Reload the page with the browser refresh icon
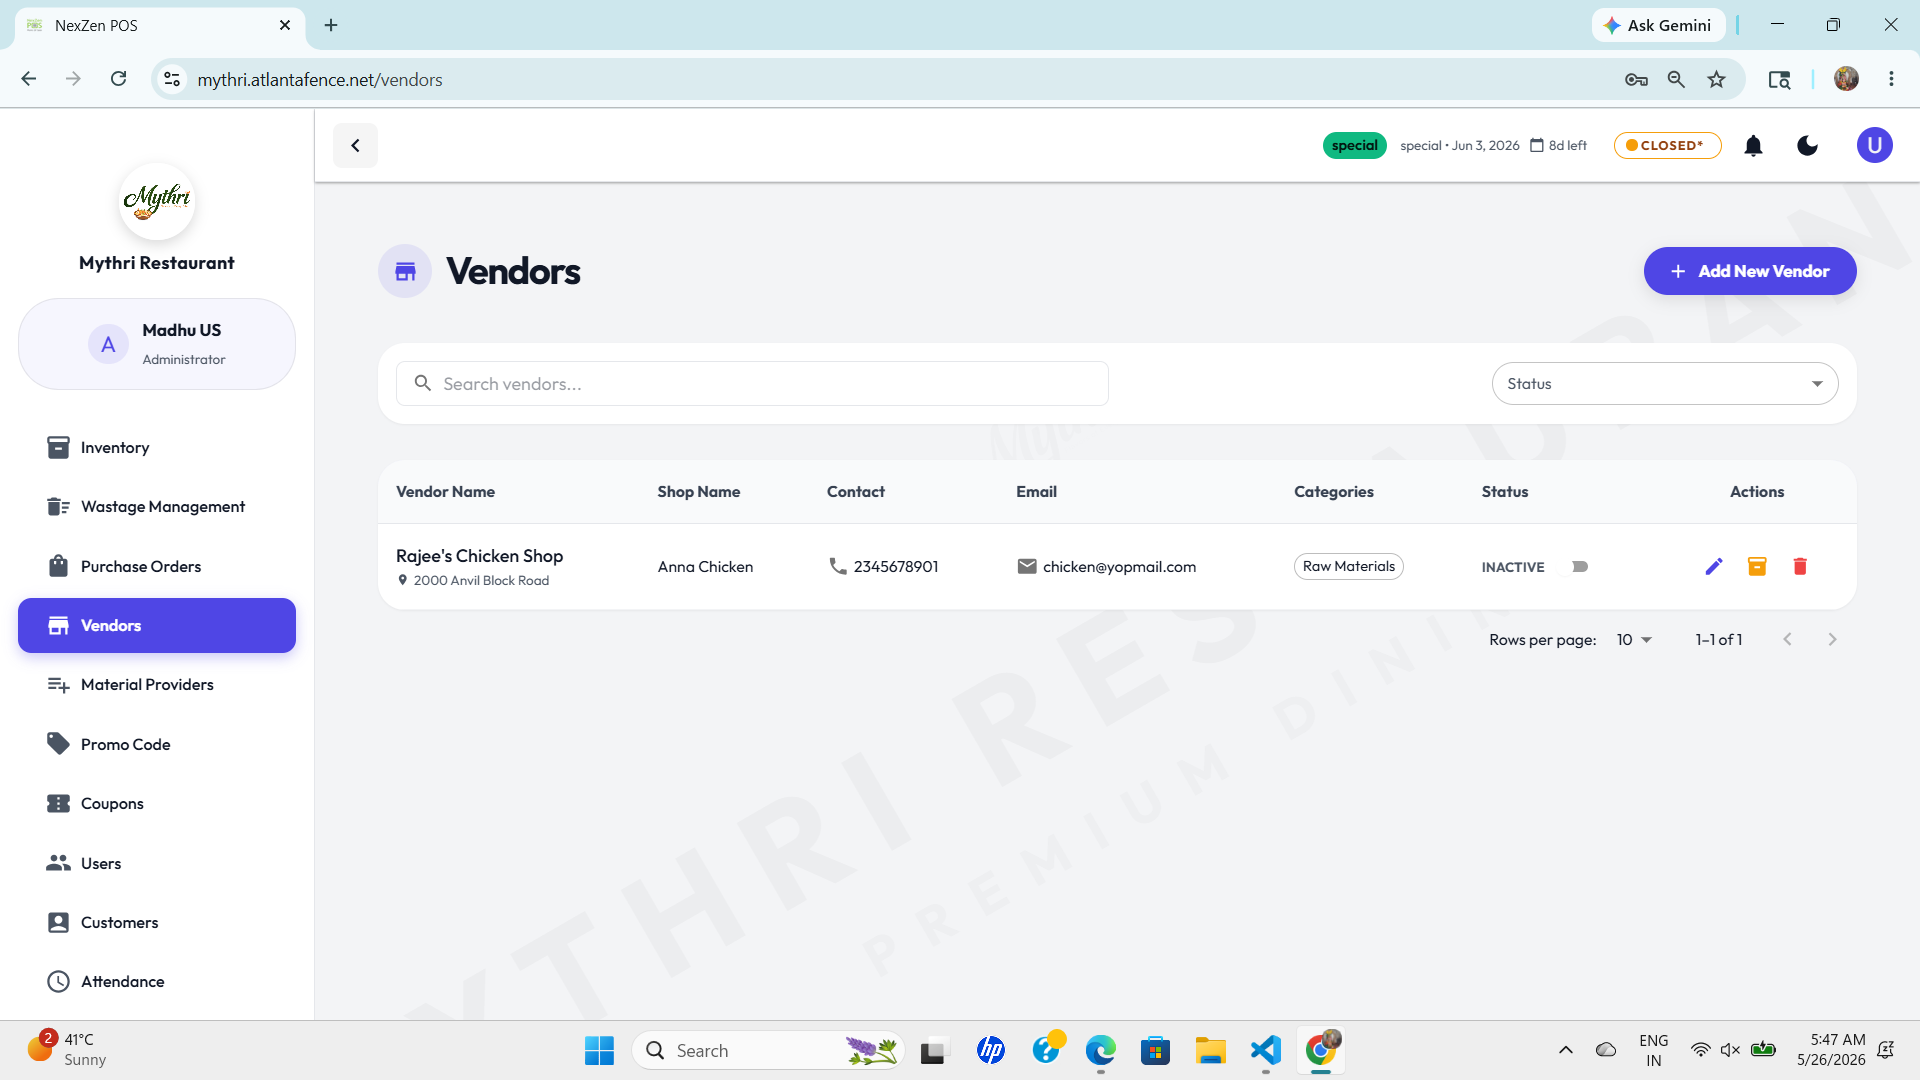 tap(118, 79)
